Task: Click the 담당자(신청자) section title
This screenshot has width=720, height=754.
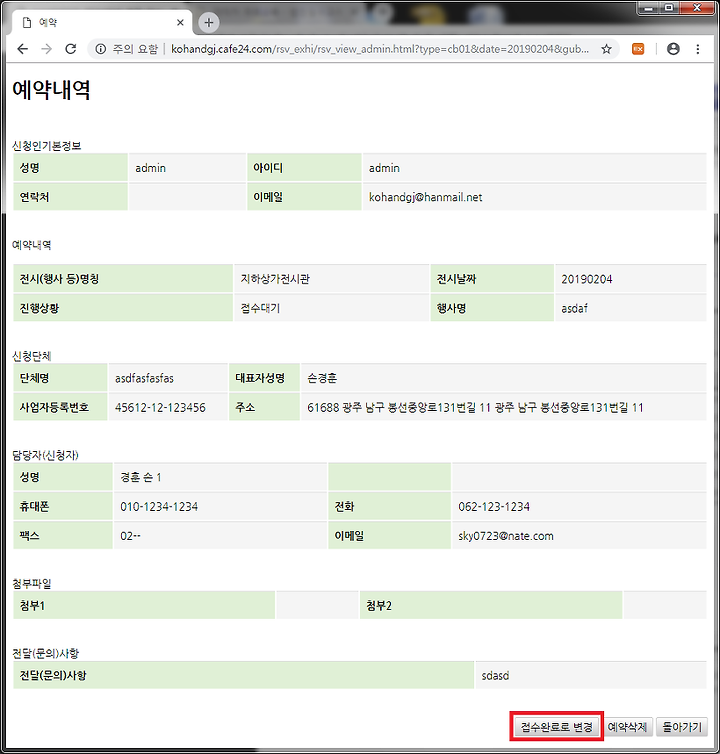Action: point(45,455)
